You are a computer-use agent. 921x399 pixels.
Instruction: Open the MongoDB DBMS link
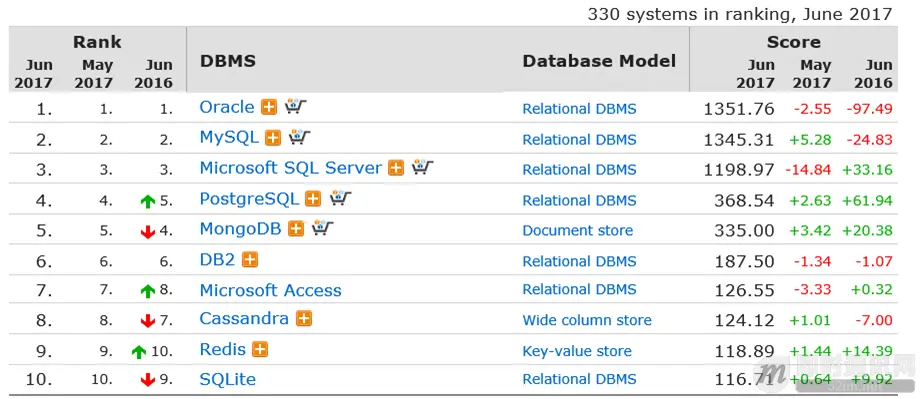(x=240, y=229)
